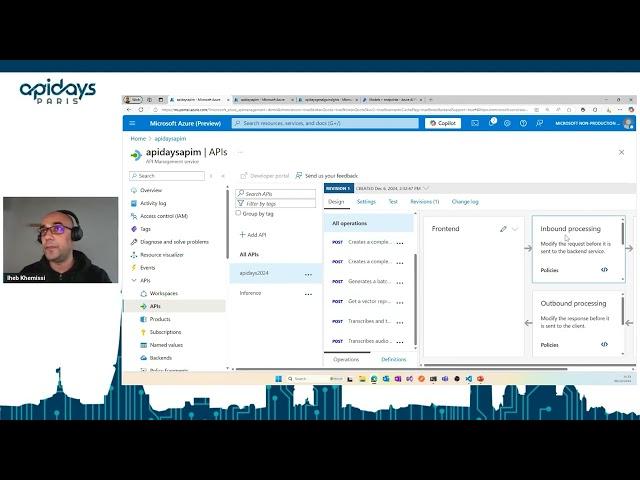Switch to the Test tab

(393, 202)
